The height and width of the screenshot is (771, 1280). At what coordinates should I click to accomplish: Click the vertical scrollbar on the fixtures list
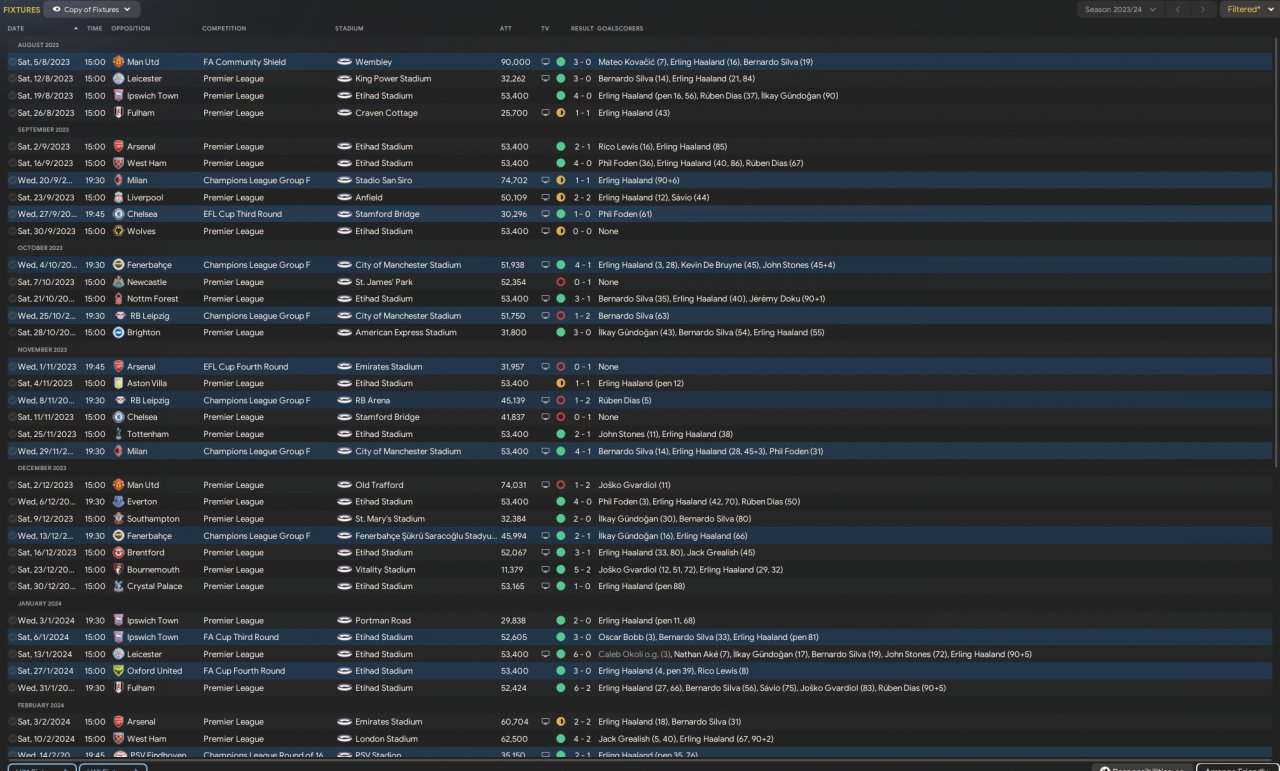tap(1275, 250)
